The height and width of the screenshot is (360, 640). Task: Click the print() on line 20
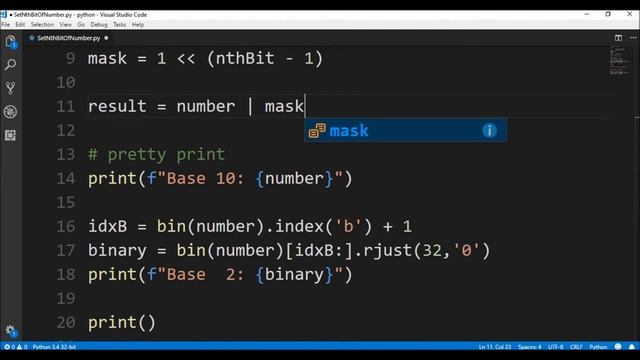pos(122,322)
